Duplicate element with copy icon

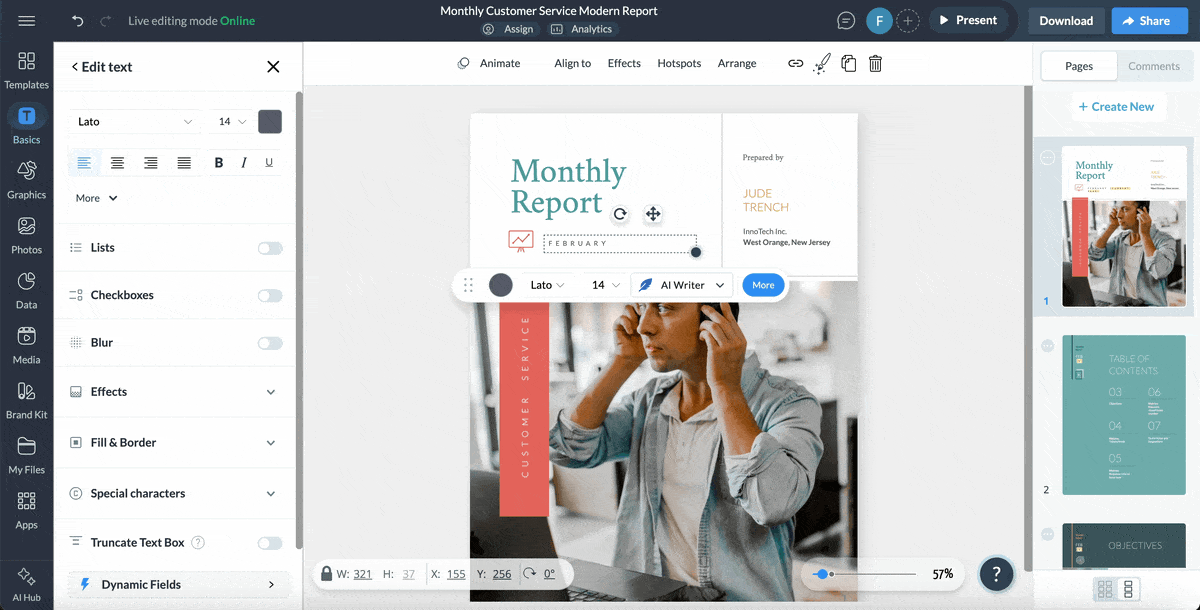coord(848,63)
